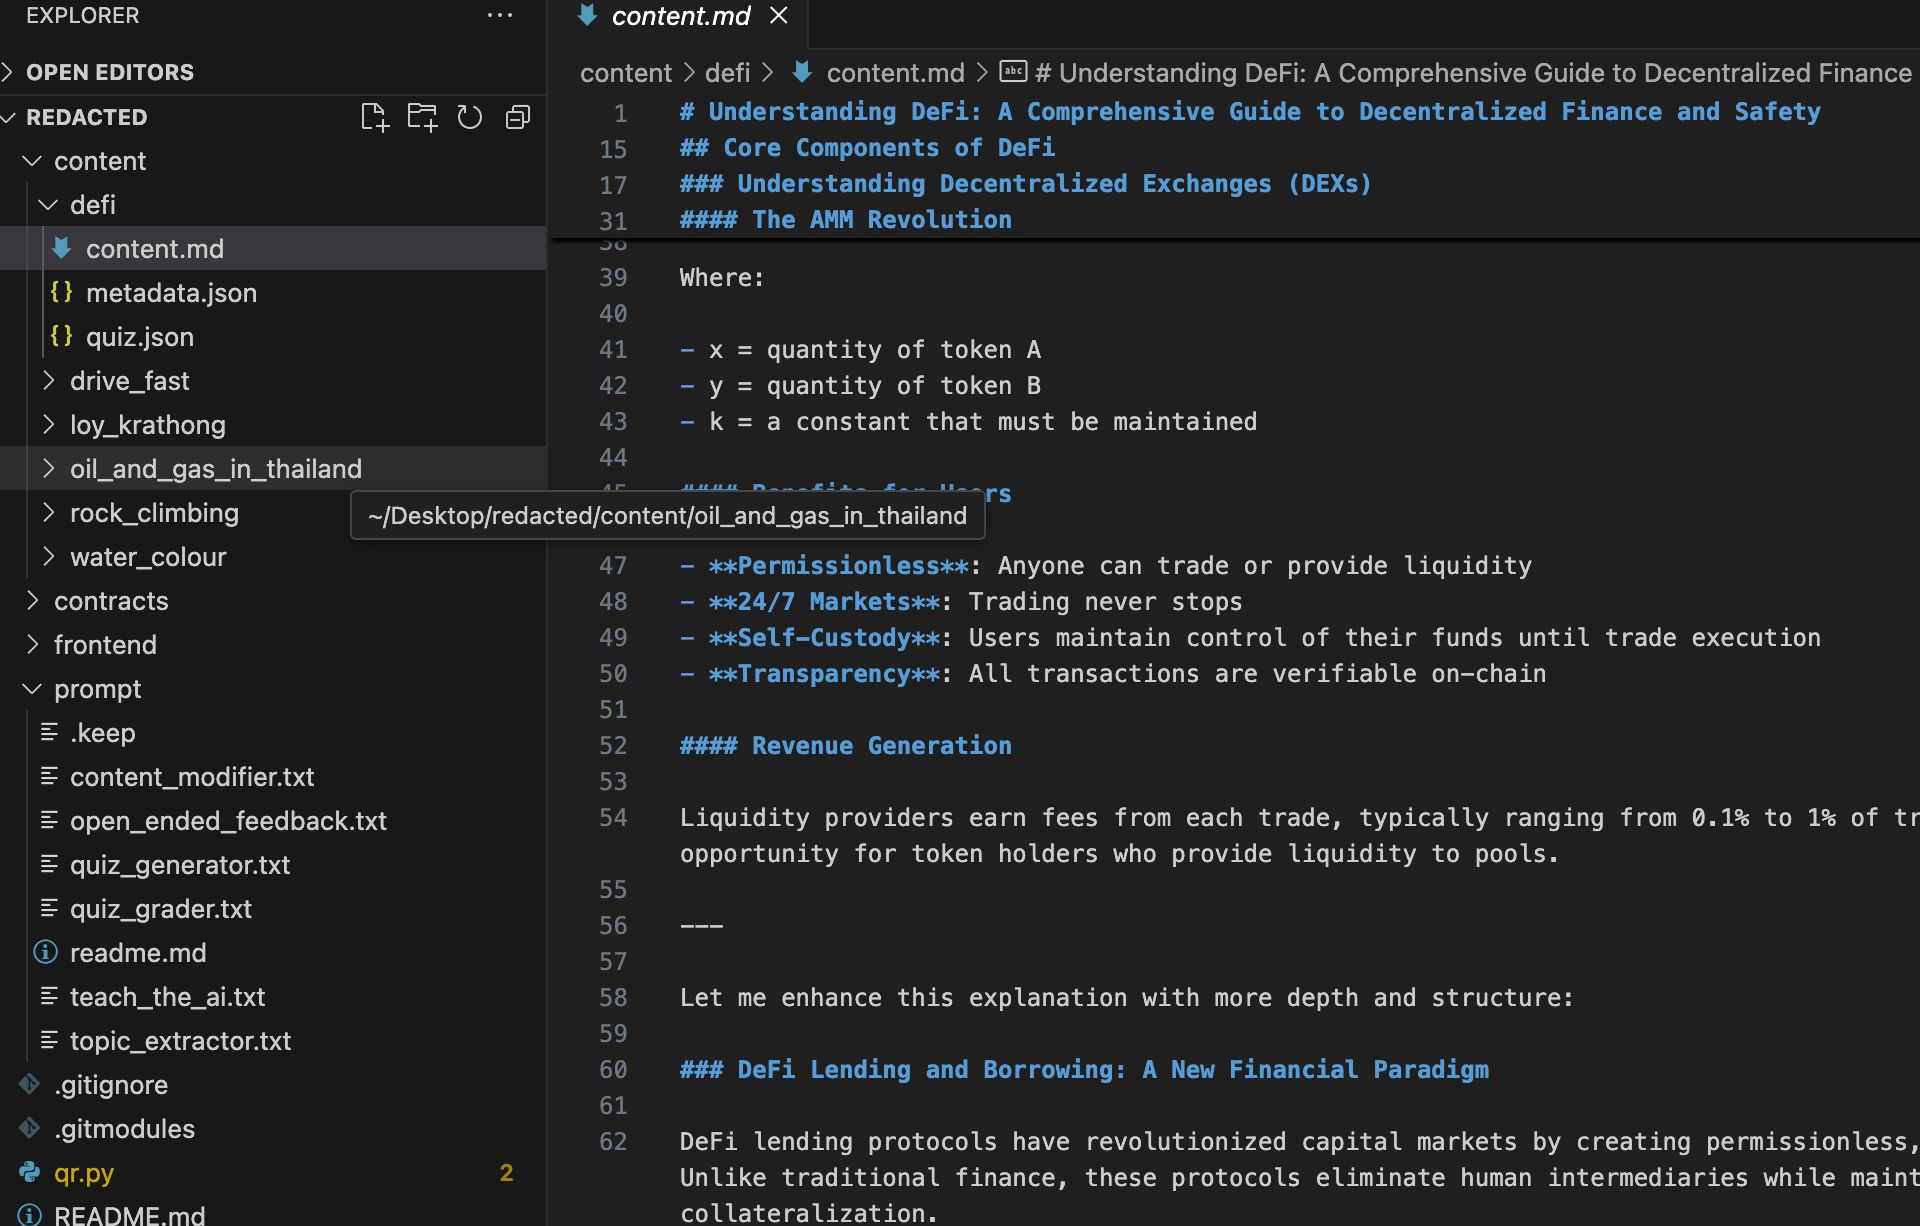Click the text file icon of .keep

tap(48, 732)
